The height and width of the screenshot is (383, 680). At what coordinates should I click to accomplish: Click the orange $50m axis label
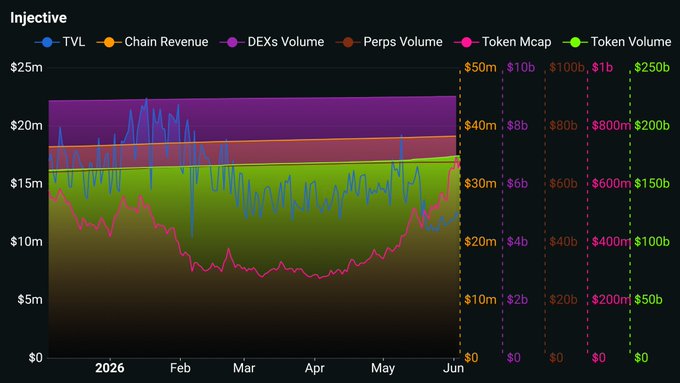tap(480, 67)
